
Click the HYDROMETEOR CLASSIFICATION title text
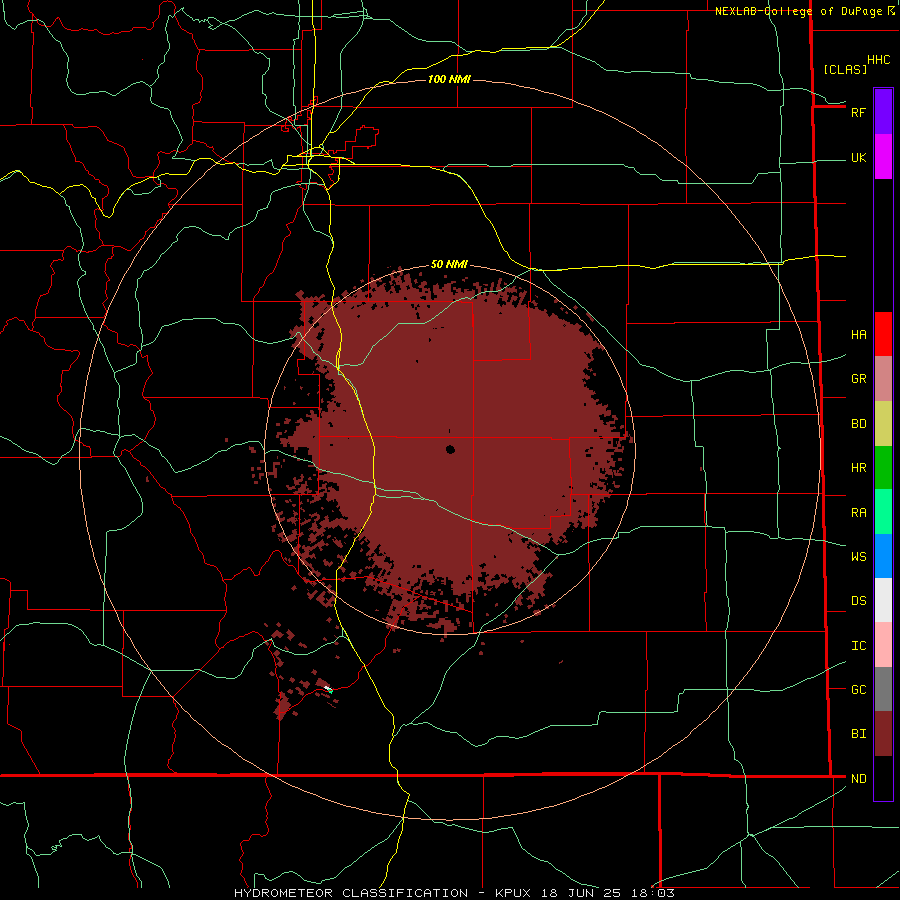[x=351, y=893]
